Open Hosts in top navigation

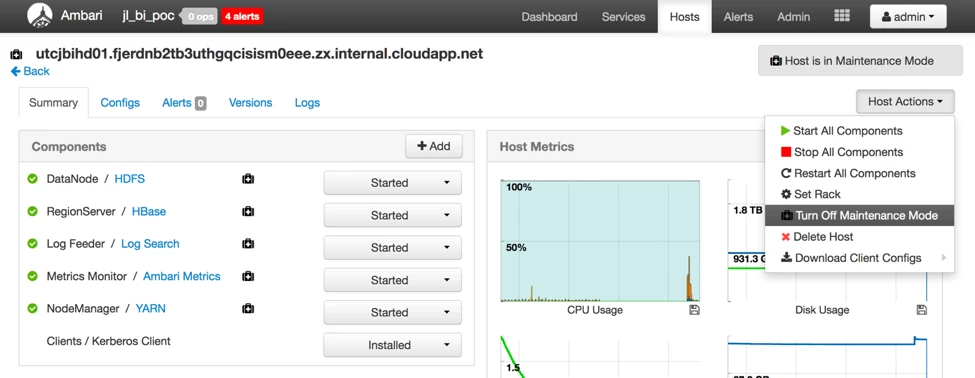[x=685, y=17]
